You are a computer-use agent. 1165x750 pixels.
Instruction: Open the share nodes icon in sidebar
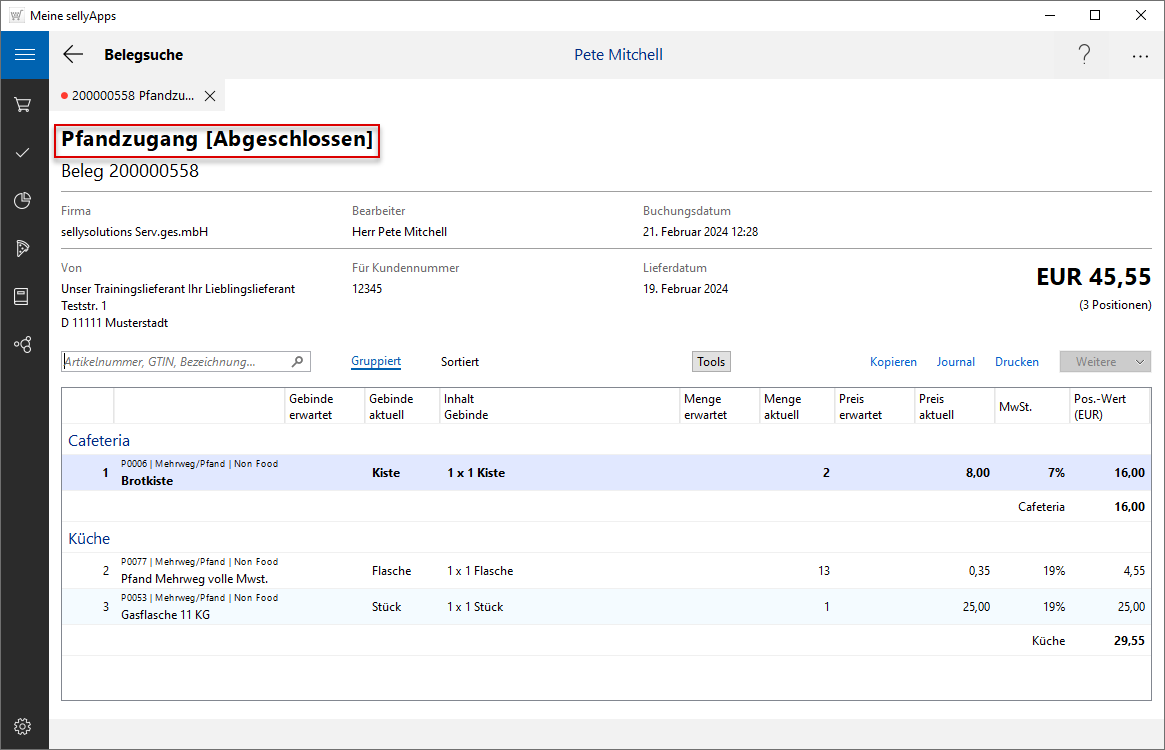point(24,344)
